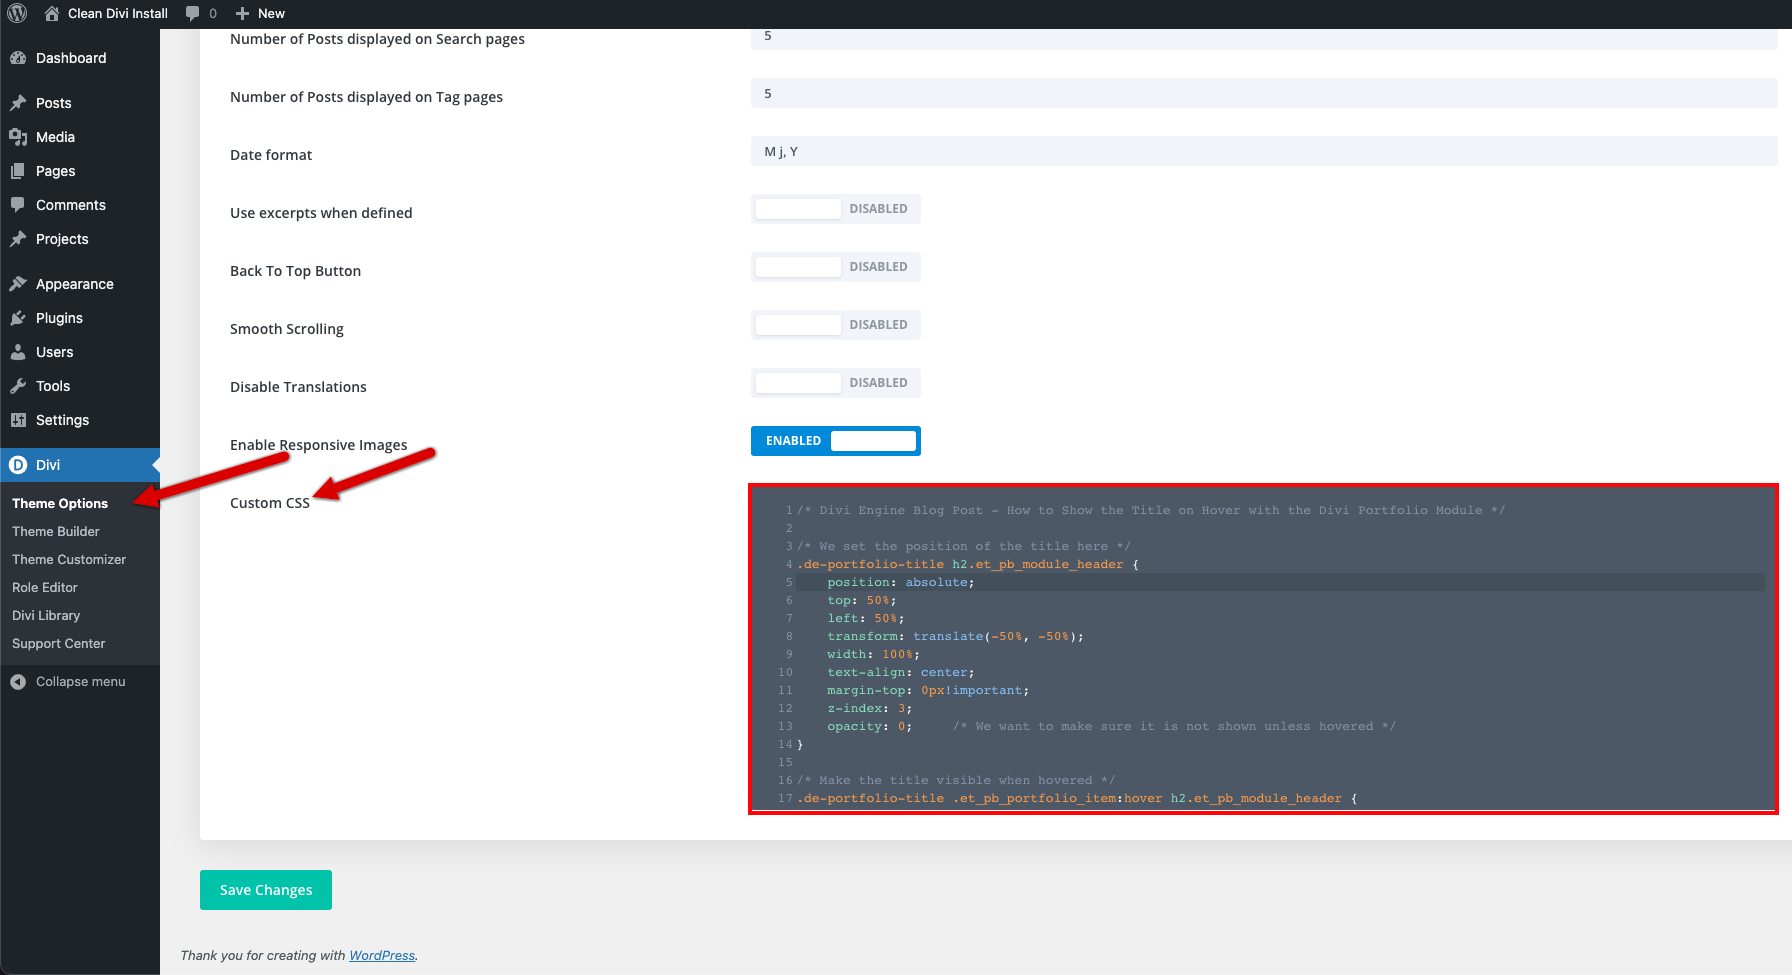This screenshot has width=1792, height=975.
Task: Open Divi Library submenu item
Action: (46, 615)
